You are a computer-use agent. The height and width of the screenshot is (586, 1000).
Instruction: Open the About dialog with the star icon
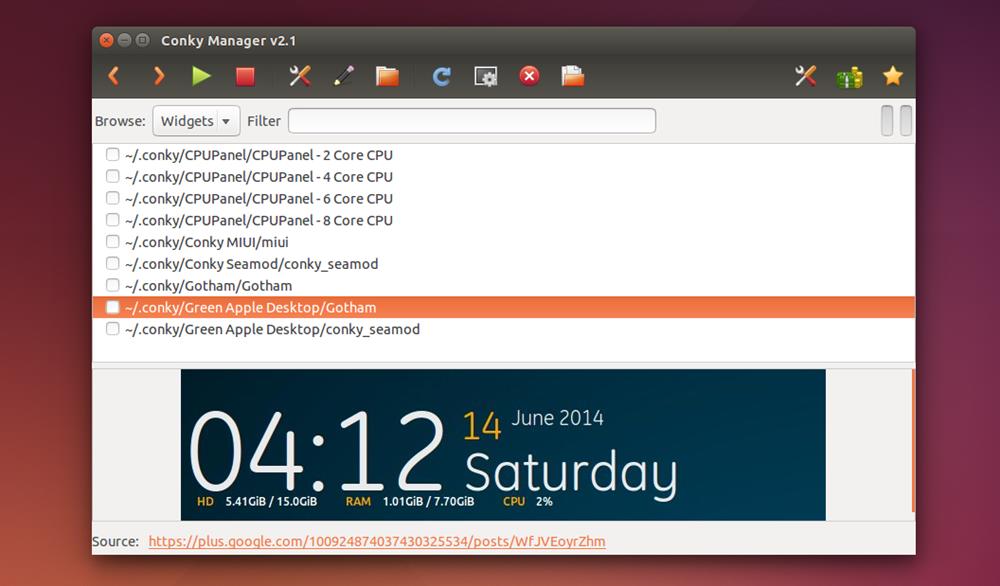tap(892, 76)
